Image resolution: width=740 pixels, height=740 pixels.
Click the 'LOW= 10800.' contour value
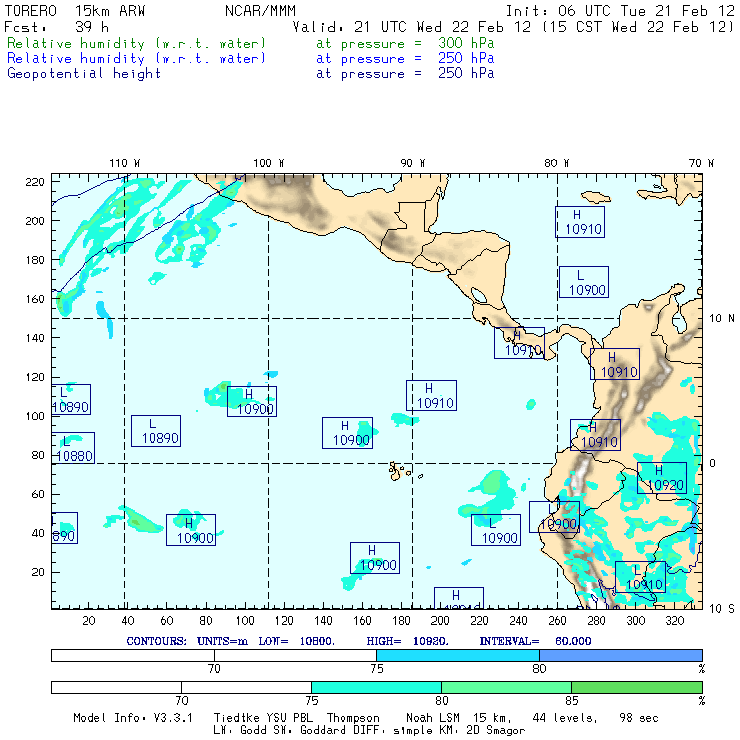click(296, 641)
